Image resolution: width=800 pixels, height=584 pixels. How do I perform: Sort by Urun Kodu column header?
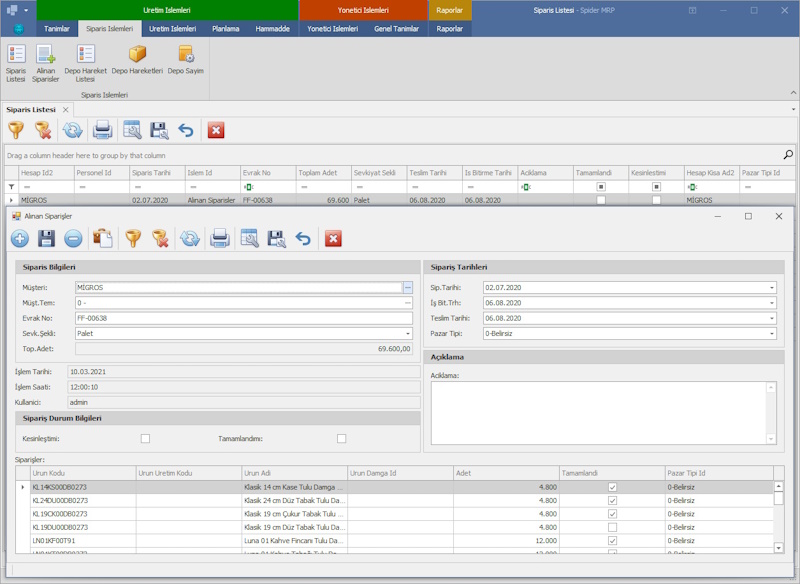coord(83,473)
